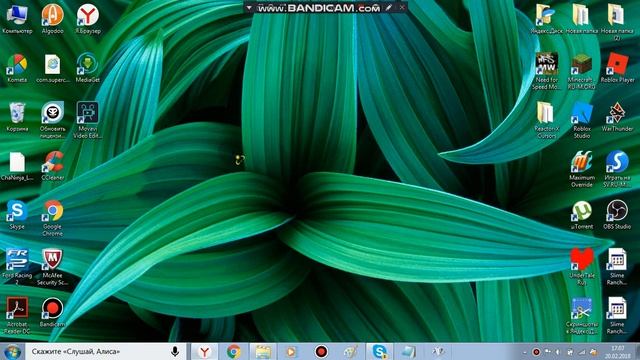Screen dimensions: 640x360
Task: Select the WarThunder desktop shortcut
Action: pos(617,117)
